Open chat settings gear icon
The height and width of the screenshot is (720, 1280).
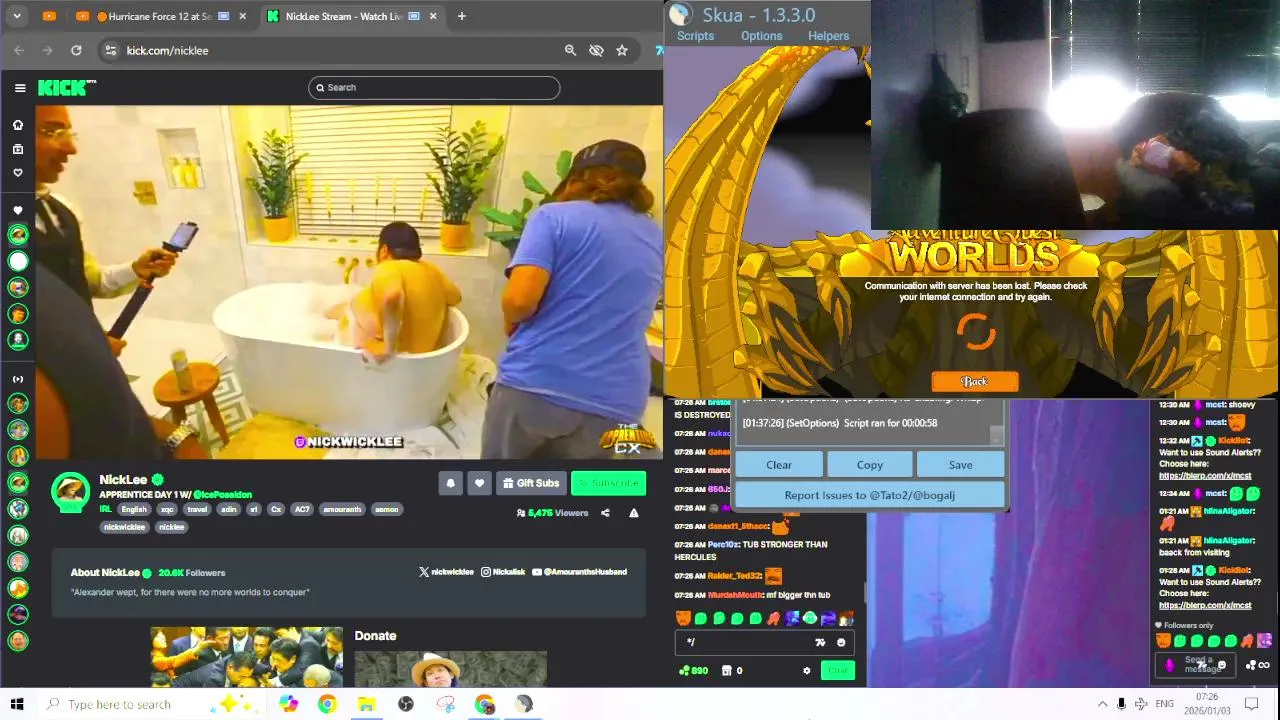807,671
